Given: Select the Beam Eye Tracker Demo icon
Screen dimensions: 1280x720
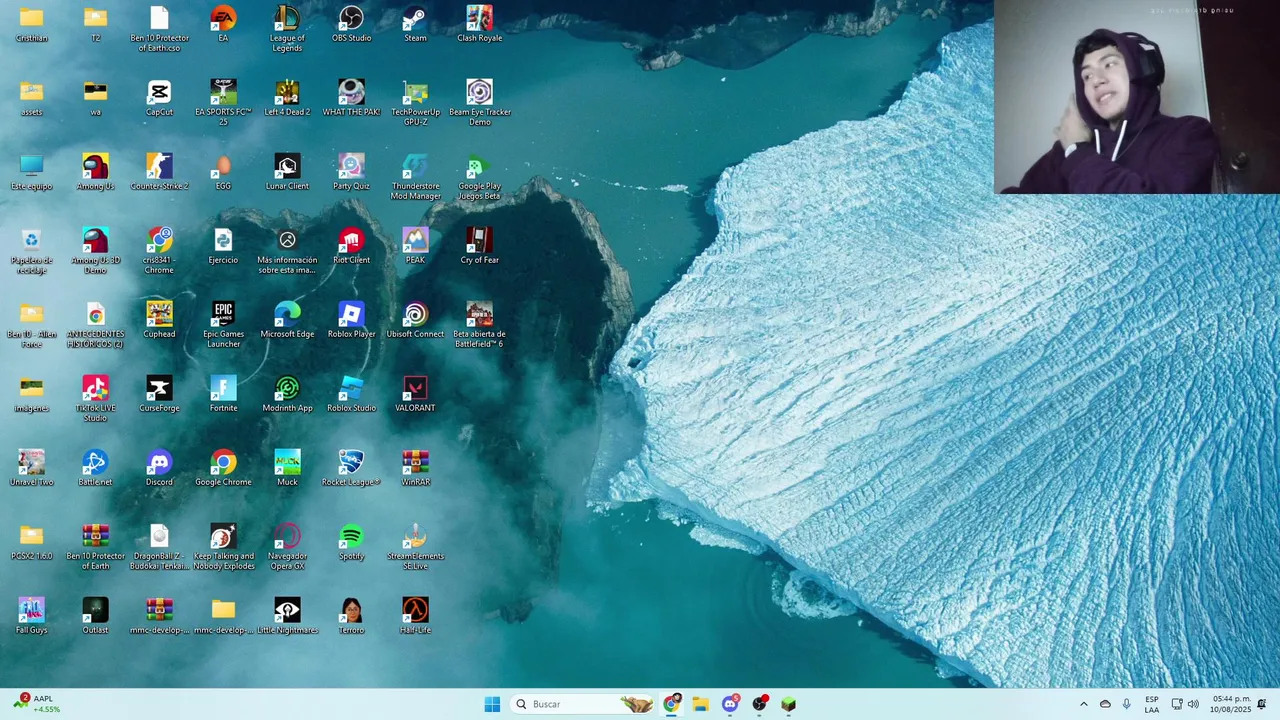Looking at the screenshot, I should [x=479, y=102].
